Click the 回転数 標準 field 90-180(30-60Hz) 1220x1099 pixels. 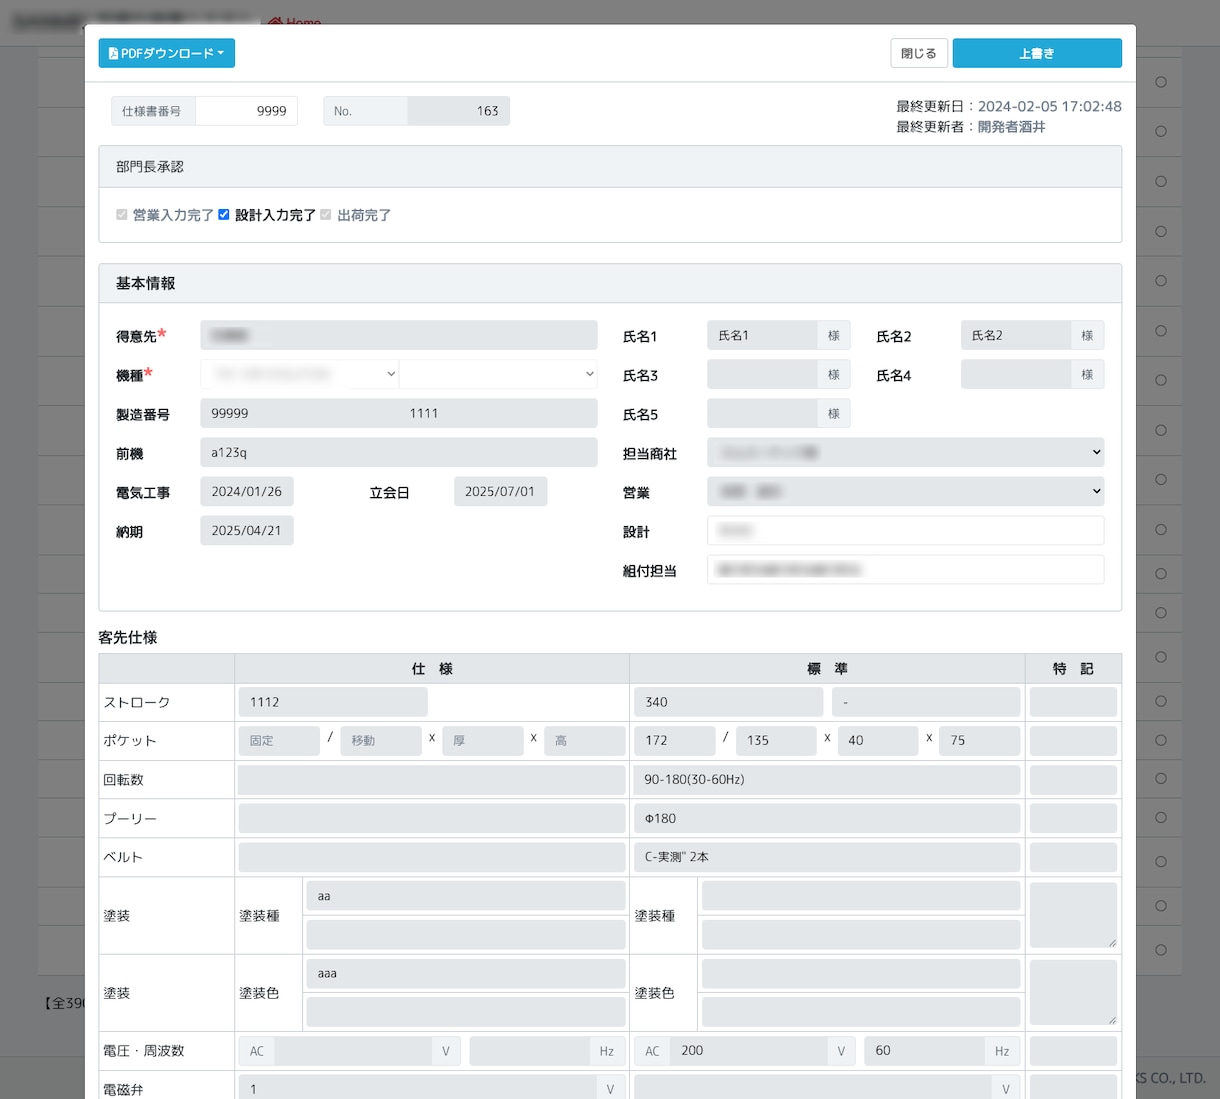[827, 780]
